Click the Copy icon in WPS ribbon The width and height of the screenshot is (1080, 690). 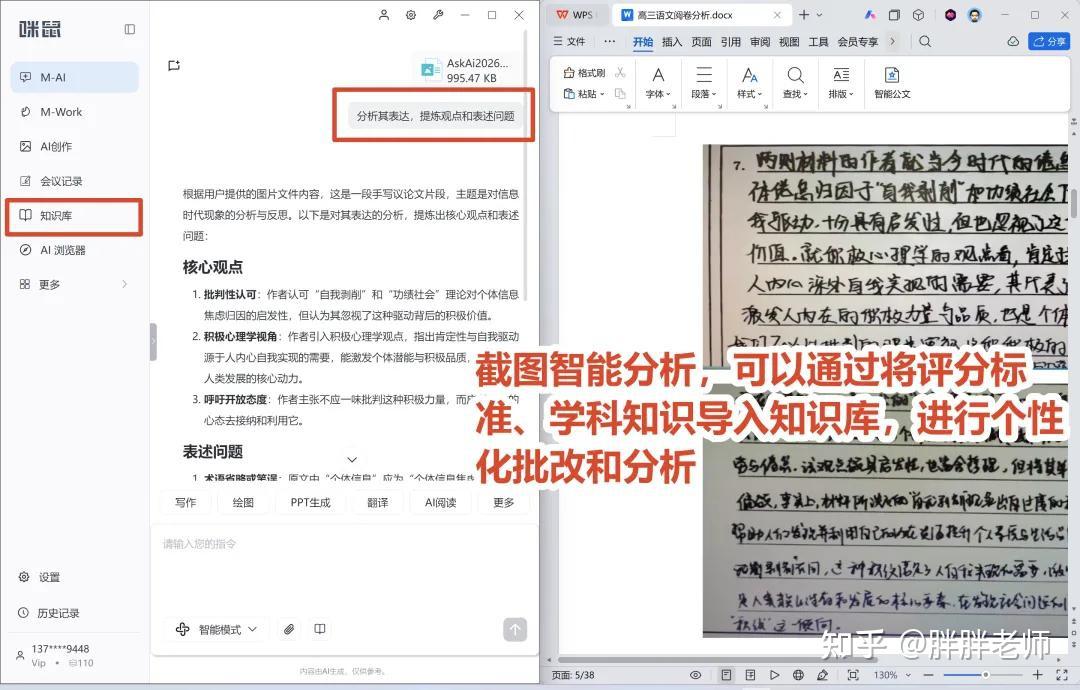620,94
